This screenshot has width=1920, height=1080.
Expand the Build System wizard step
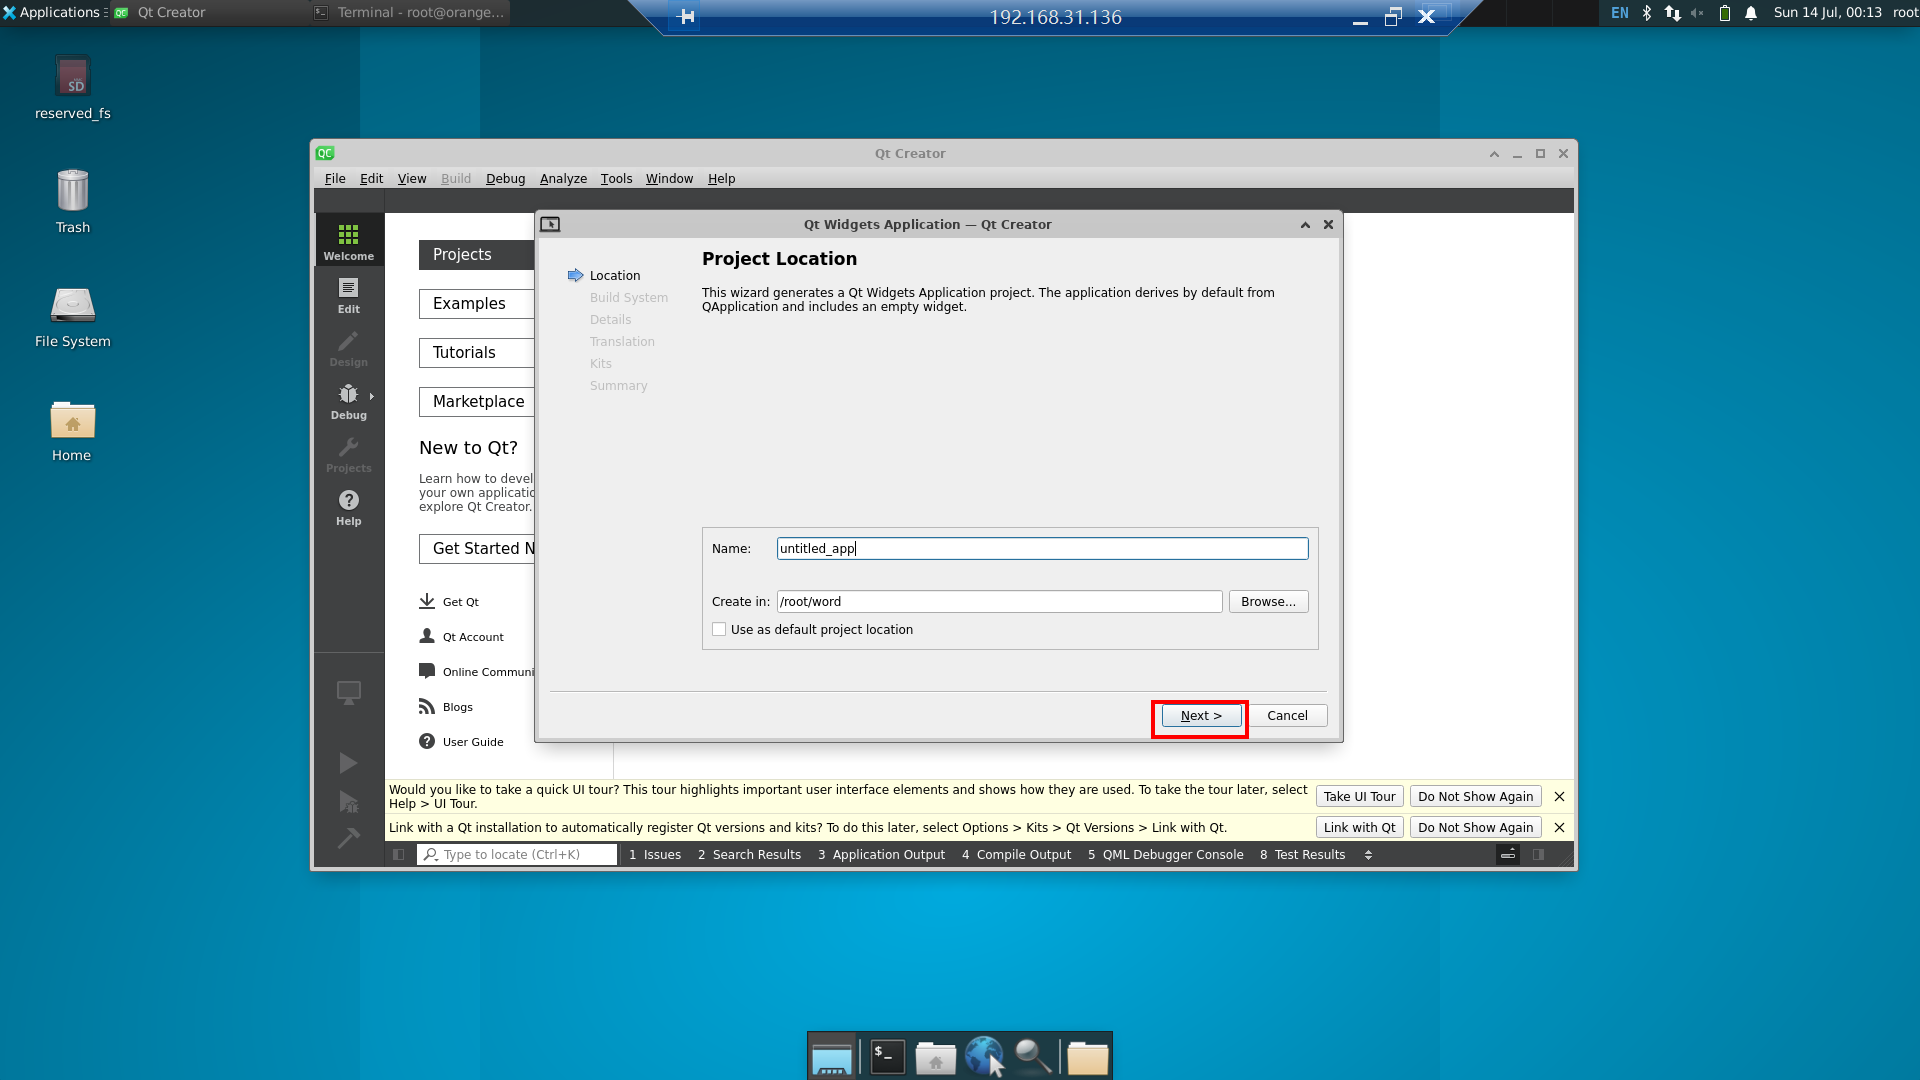[628, 297]
